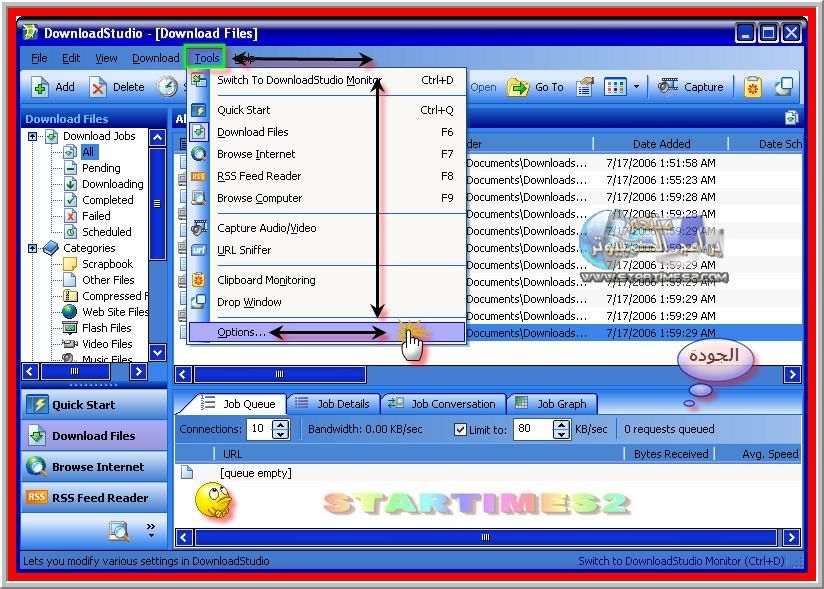
Task: Click the Go To arrow icon
Action: point(518,87)
